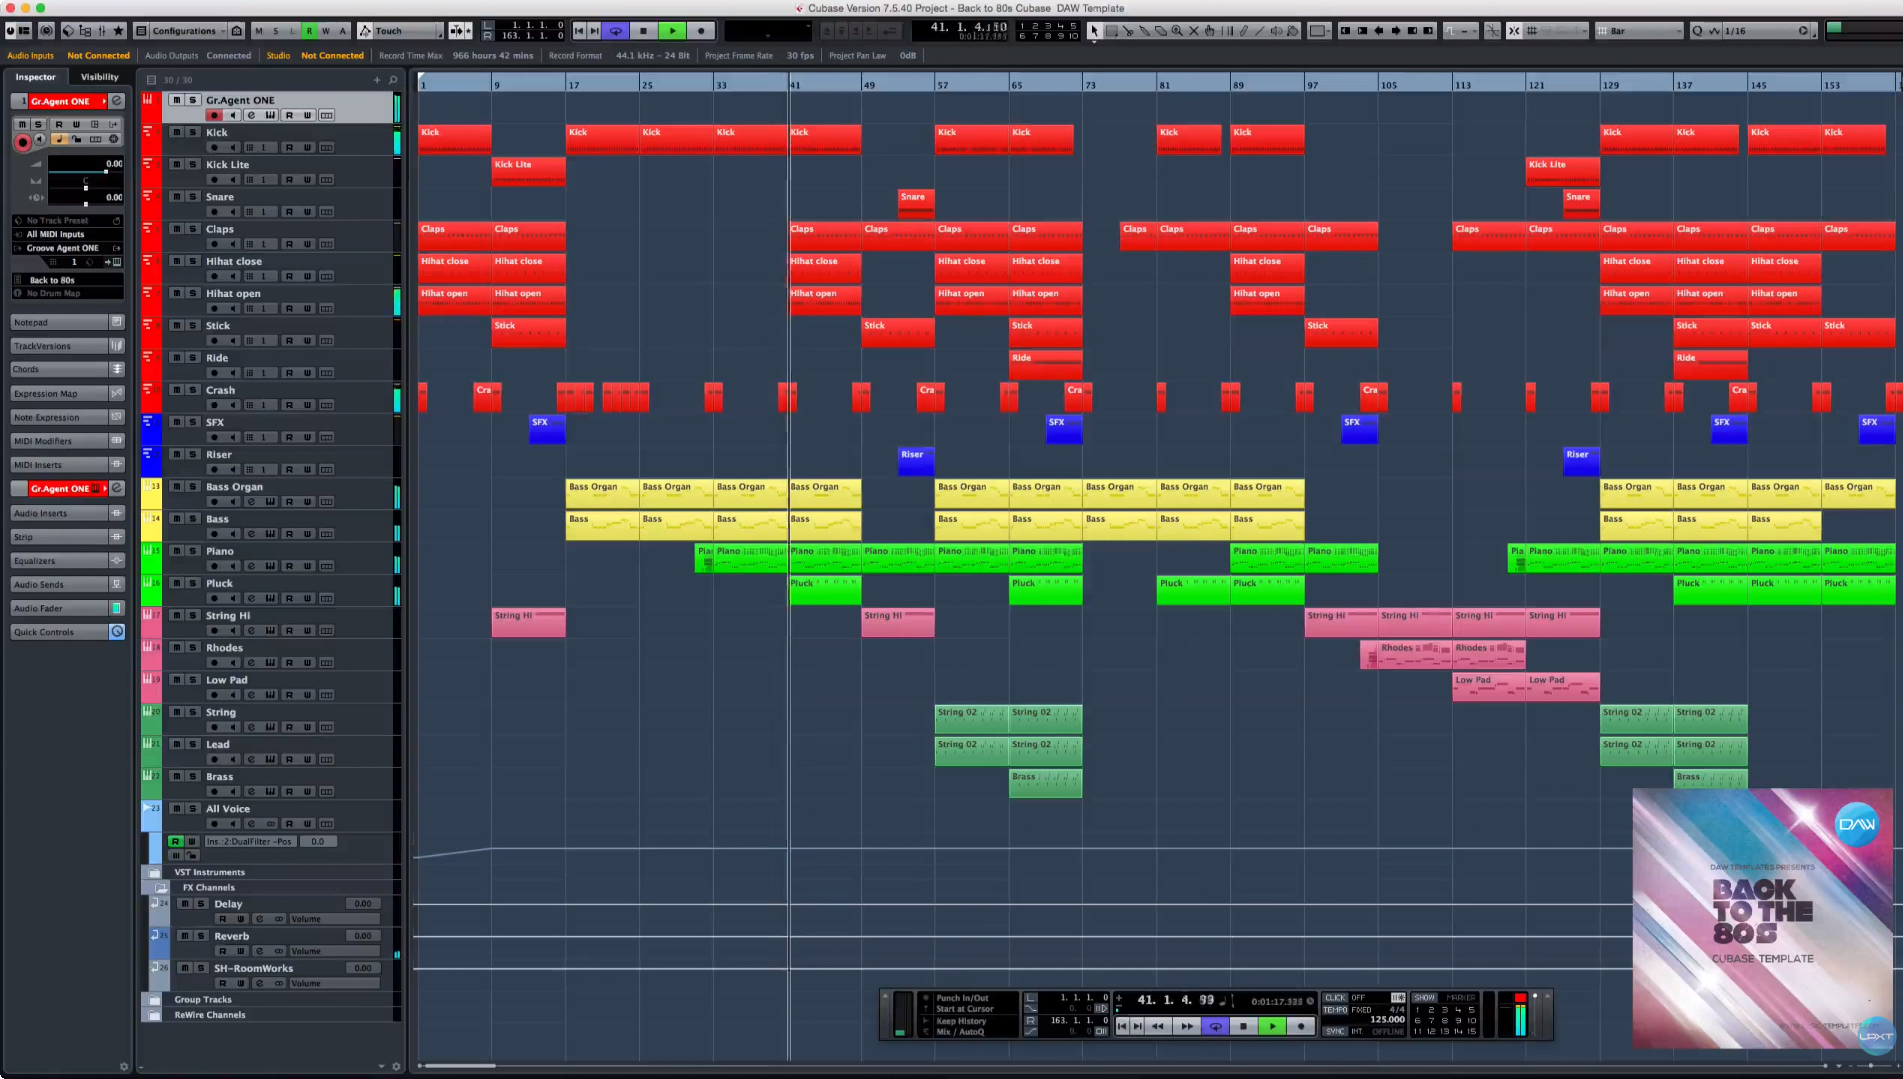
Task: Mute the Piano track
Action: click(x=176, y=551)
